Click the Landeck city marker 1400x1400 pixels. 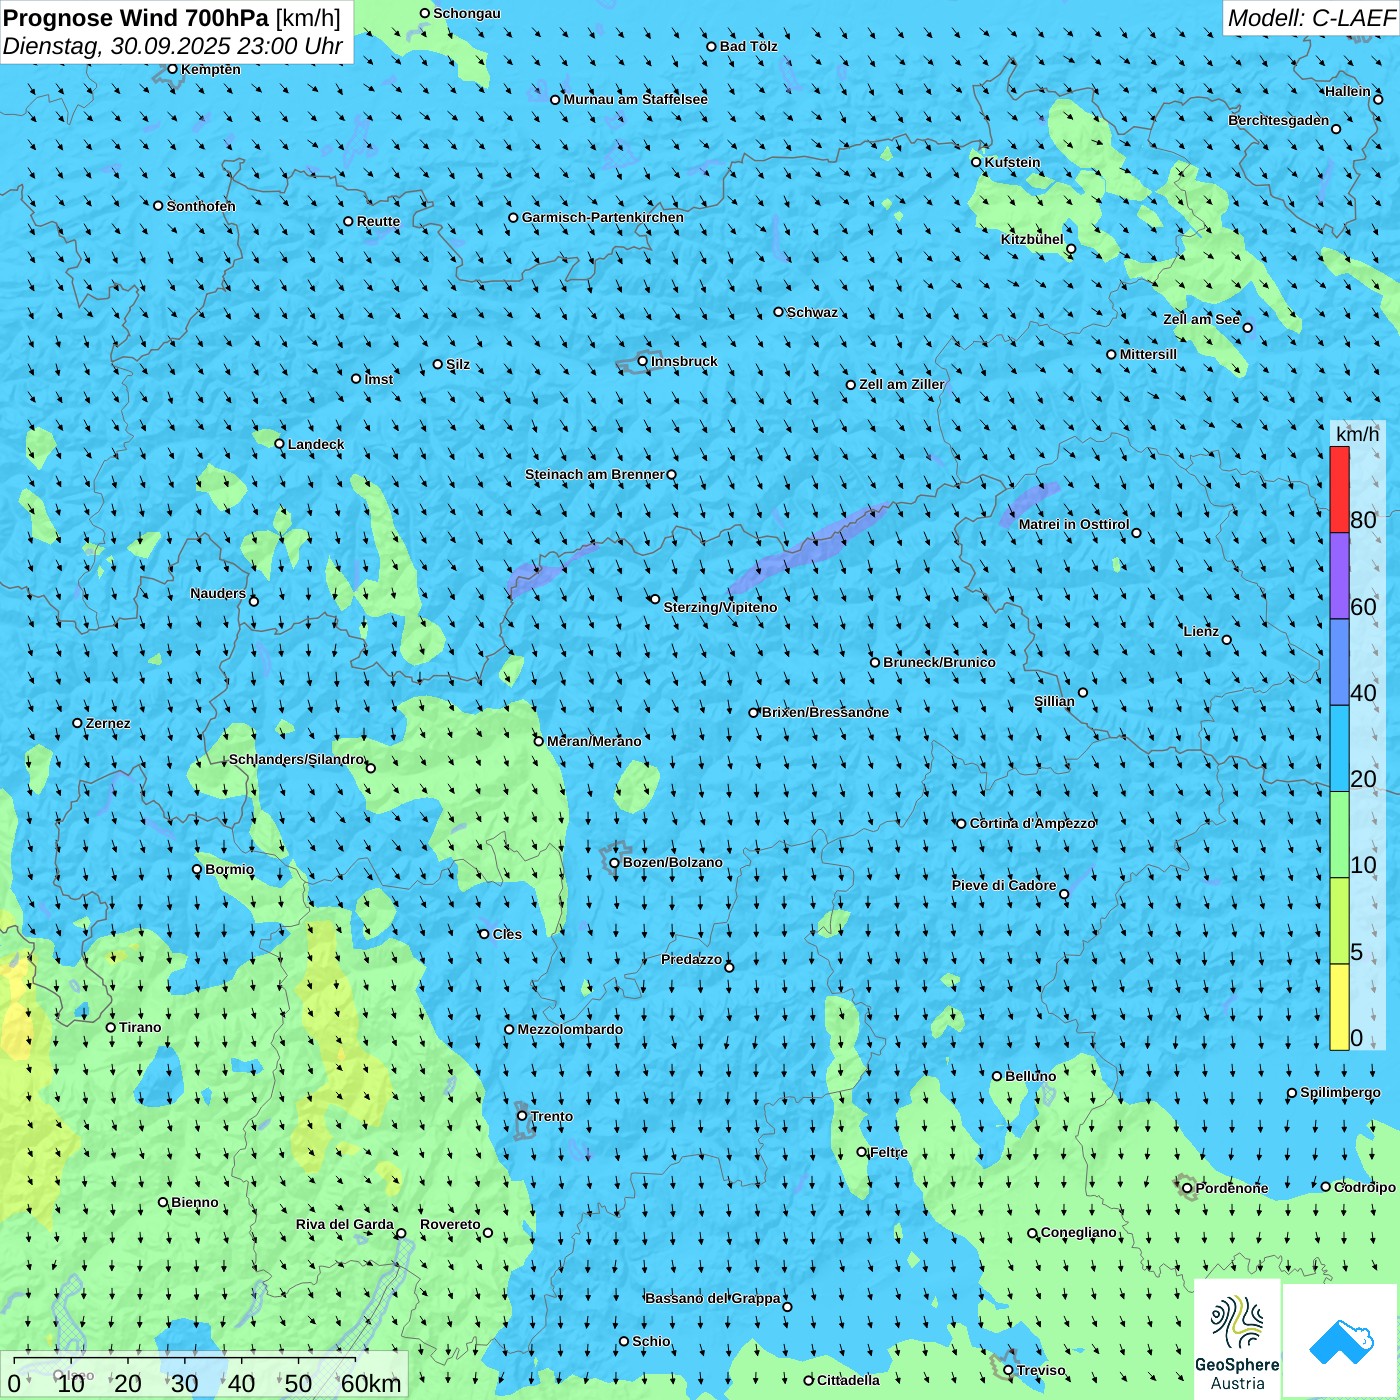pos(279,444)
